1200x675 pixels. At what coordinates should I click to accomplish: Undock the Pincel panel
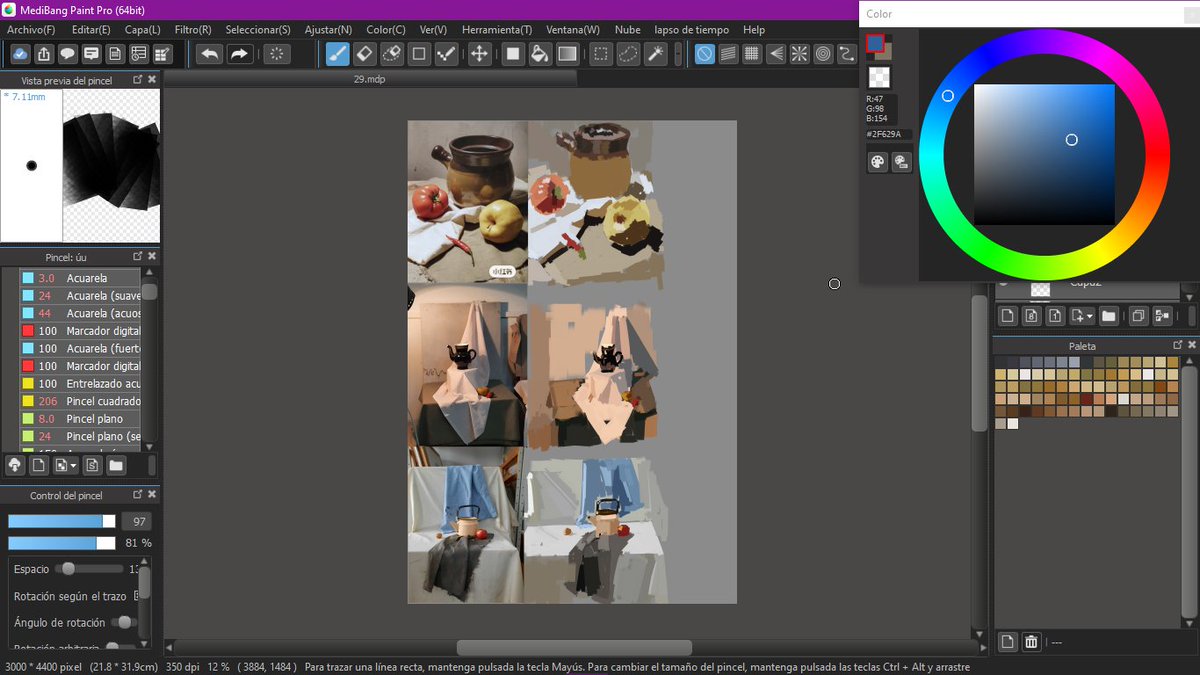pyautogui.click(x=138, y=257)
